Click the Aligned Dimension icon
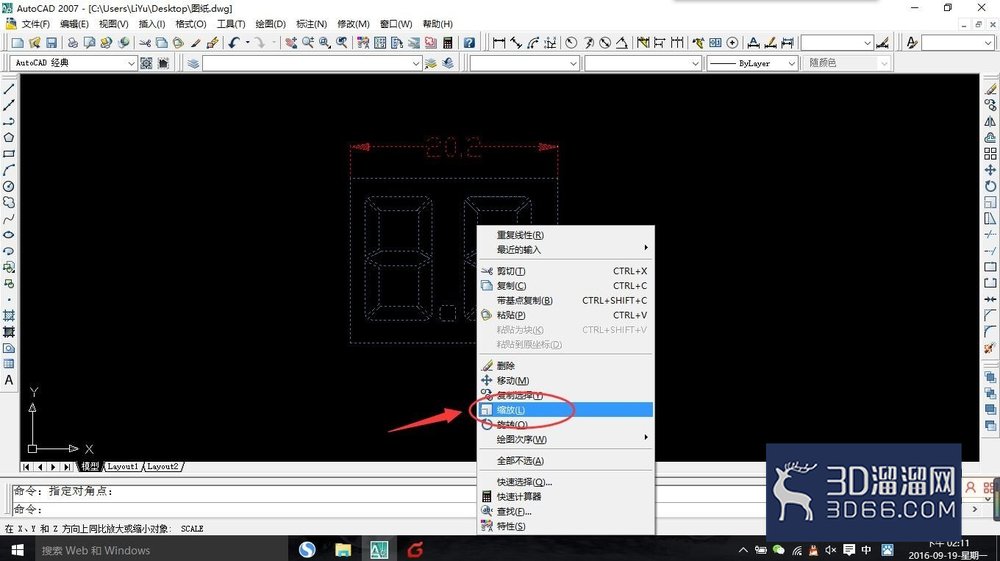This screenshot has width=1000, height=561. click(x=516, y=43)
